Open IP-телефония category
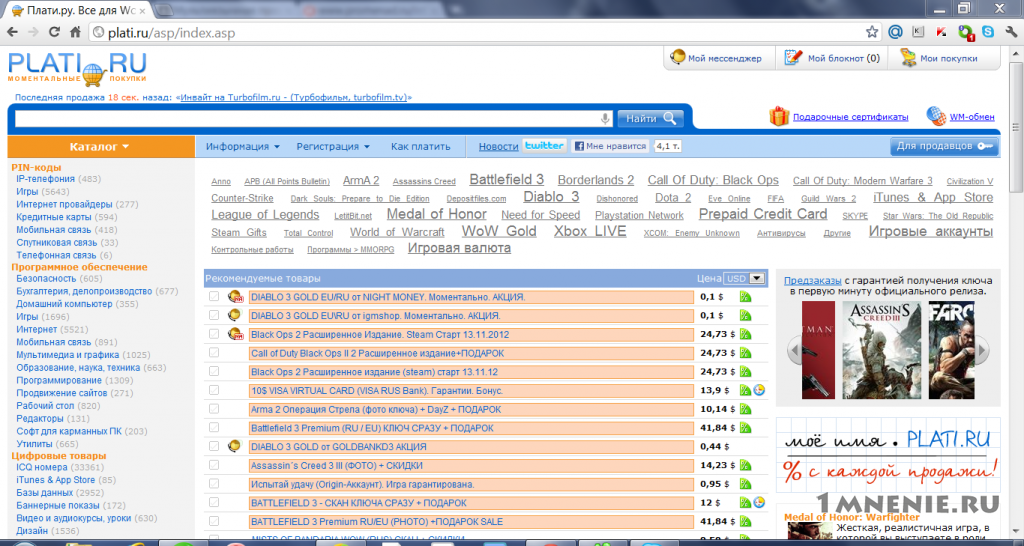This screenshot has height=546, width=1024. point(46,179)
